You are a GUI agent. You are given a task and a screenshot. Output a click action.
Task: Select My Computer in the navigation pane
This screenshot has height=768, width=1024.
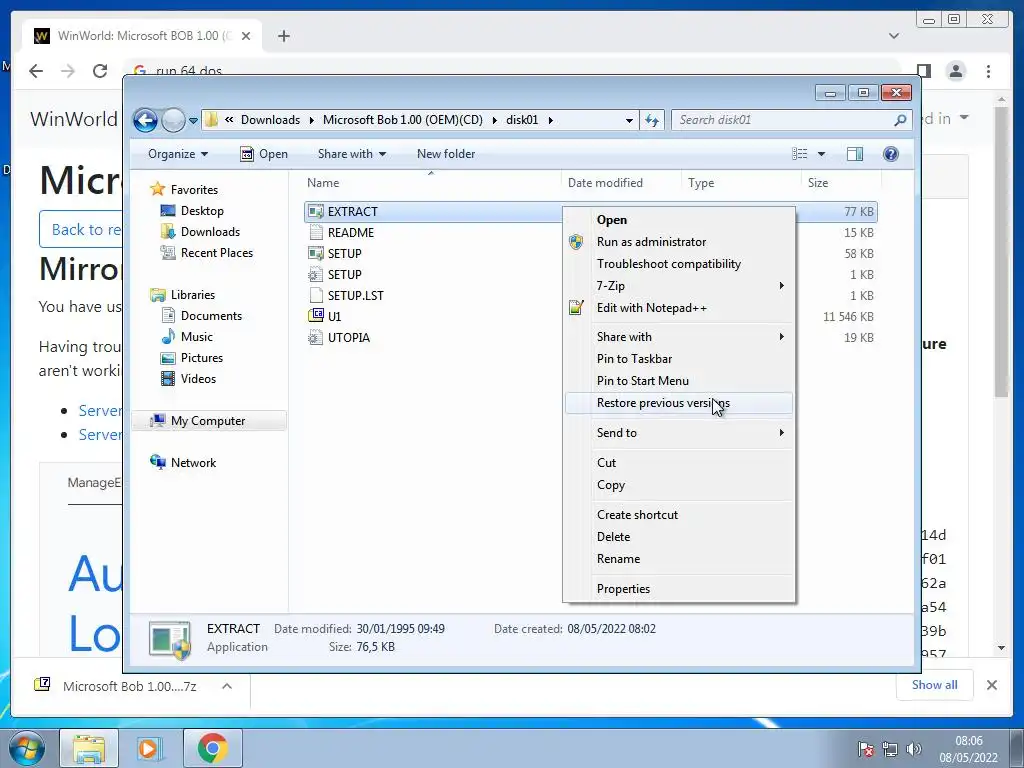click(208, 421)
